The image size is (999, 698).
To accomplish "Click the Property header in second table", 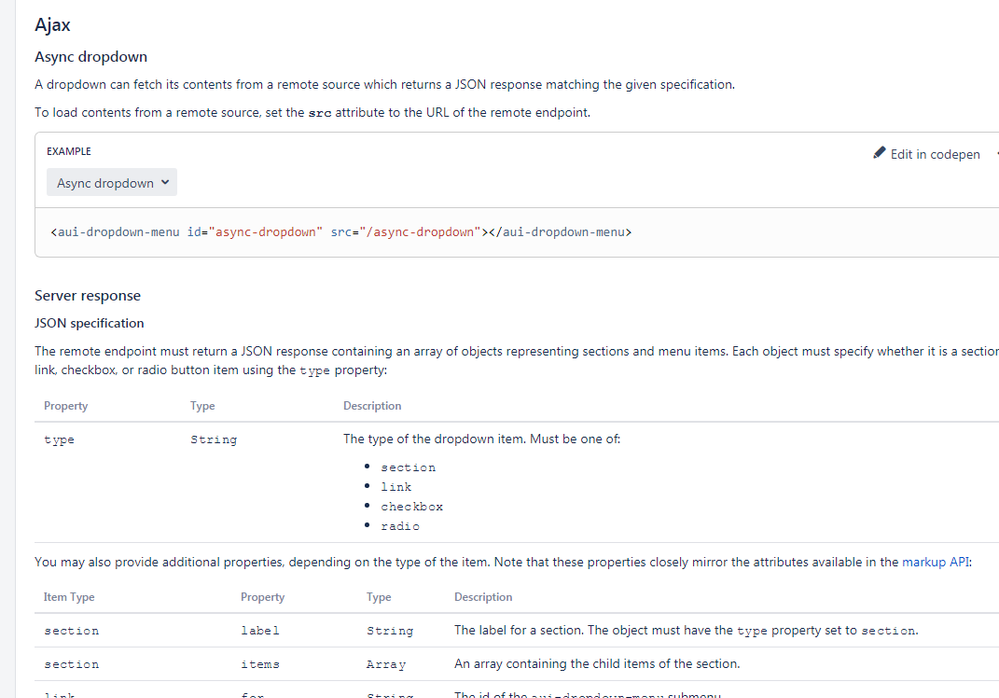I will [x=262, y=597].
